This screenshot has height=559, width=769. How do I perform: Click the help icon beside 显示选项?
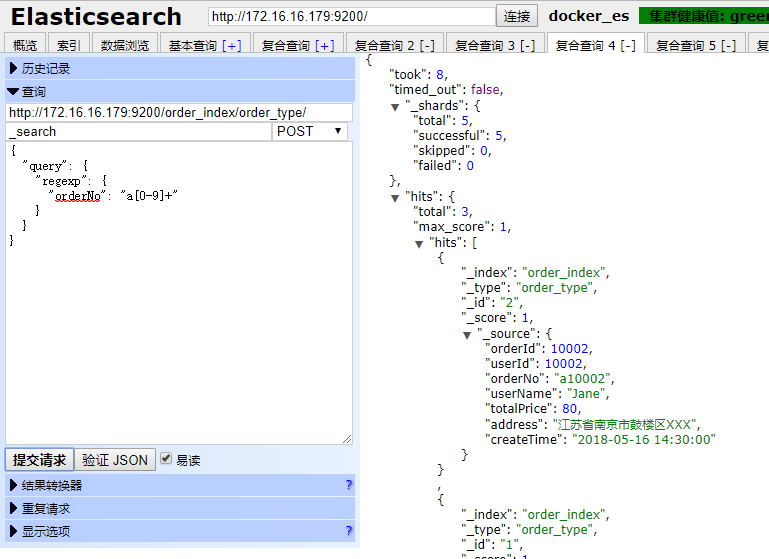[x=348, y=531]
